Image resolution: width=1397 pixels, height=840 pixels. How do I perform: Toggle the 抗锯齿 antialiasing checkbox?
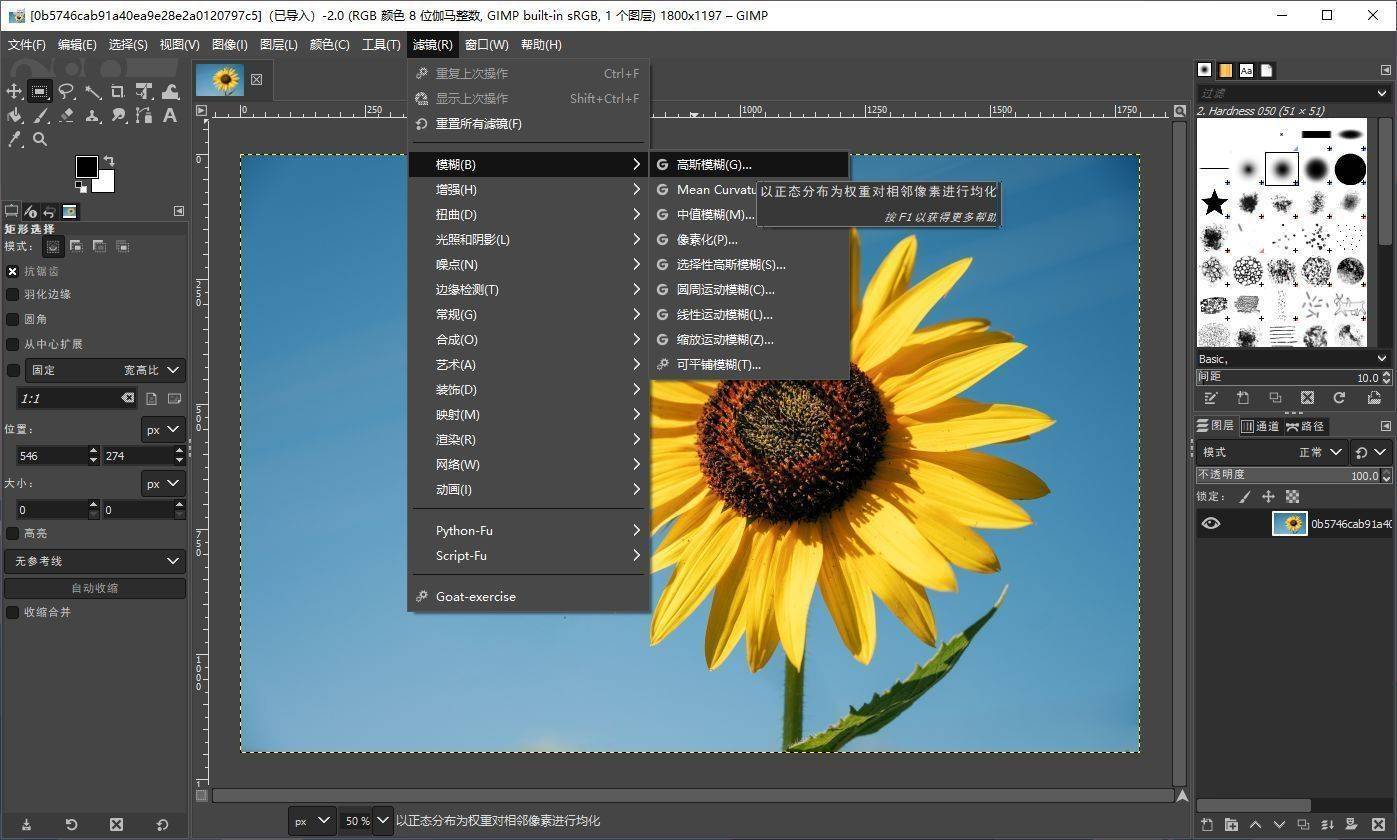point(13,271)
